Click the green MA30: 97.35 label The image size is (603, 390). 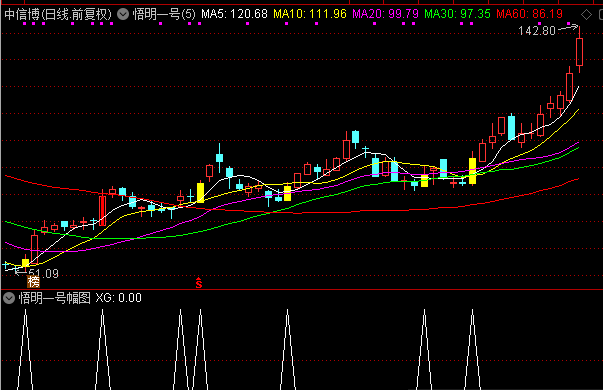coord(457,14)
